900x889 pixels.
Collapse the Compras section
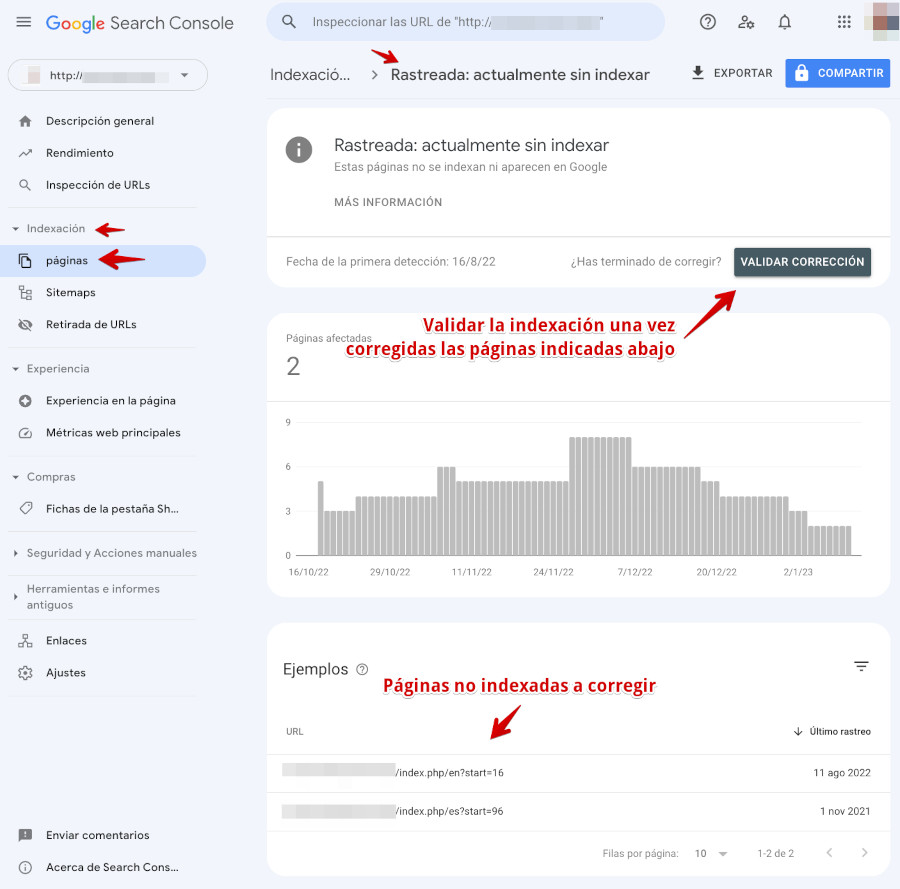click(x=15, y=477)
